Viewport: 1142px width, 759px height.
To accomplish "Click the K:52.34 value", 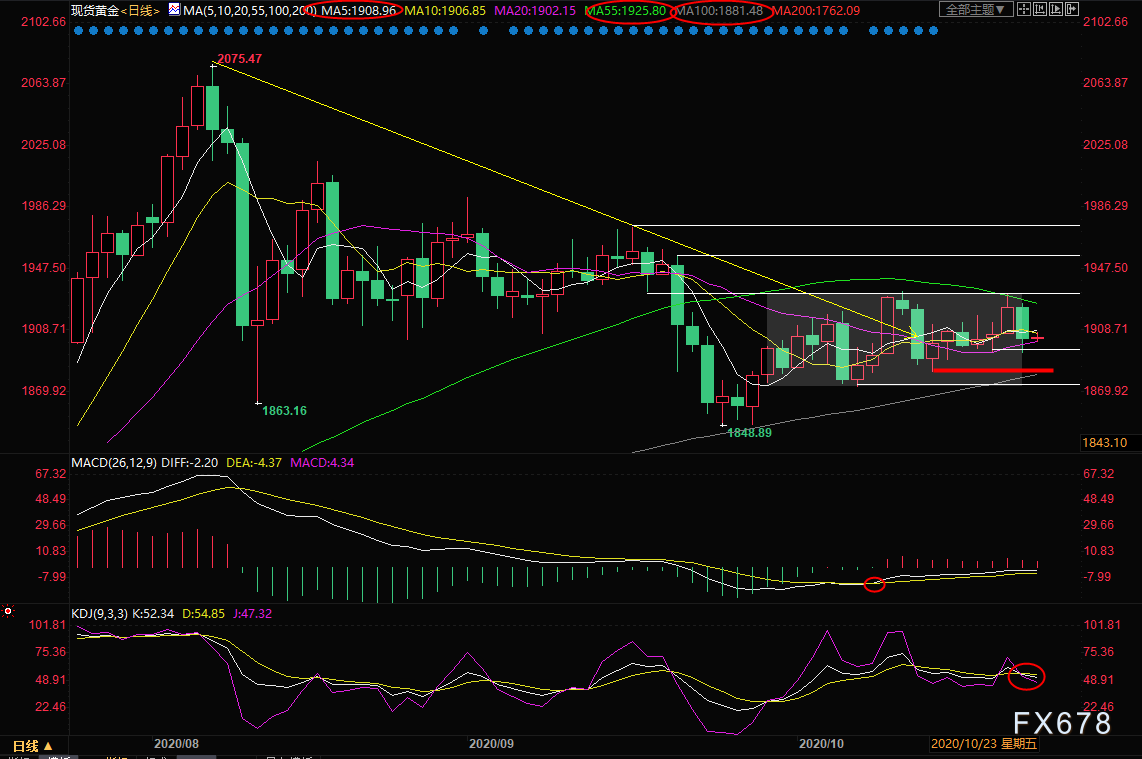I will pos(153,614).
